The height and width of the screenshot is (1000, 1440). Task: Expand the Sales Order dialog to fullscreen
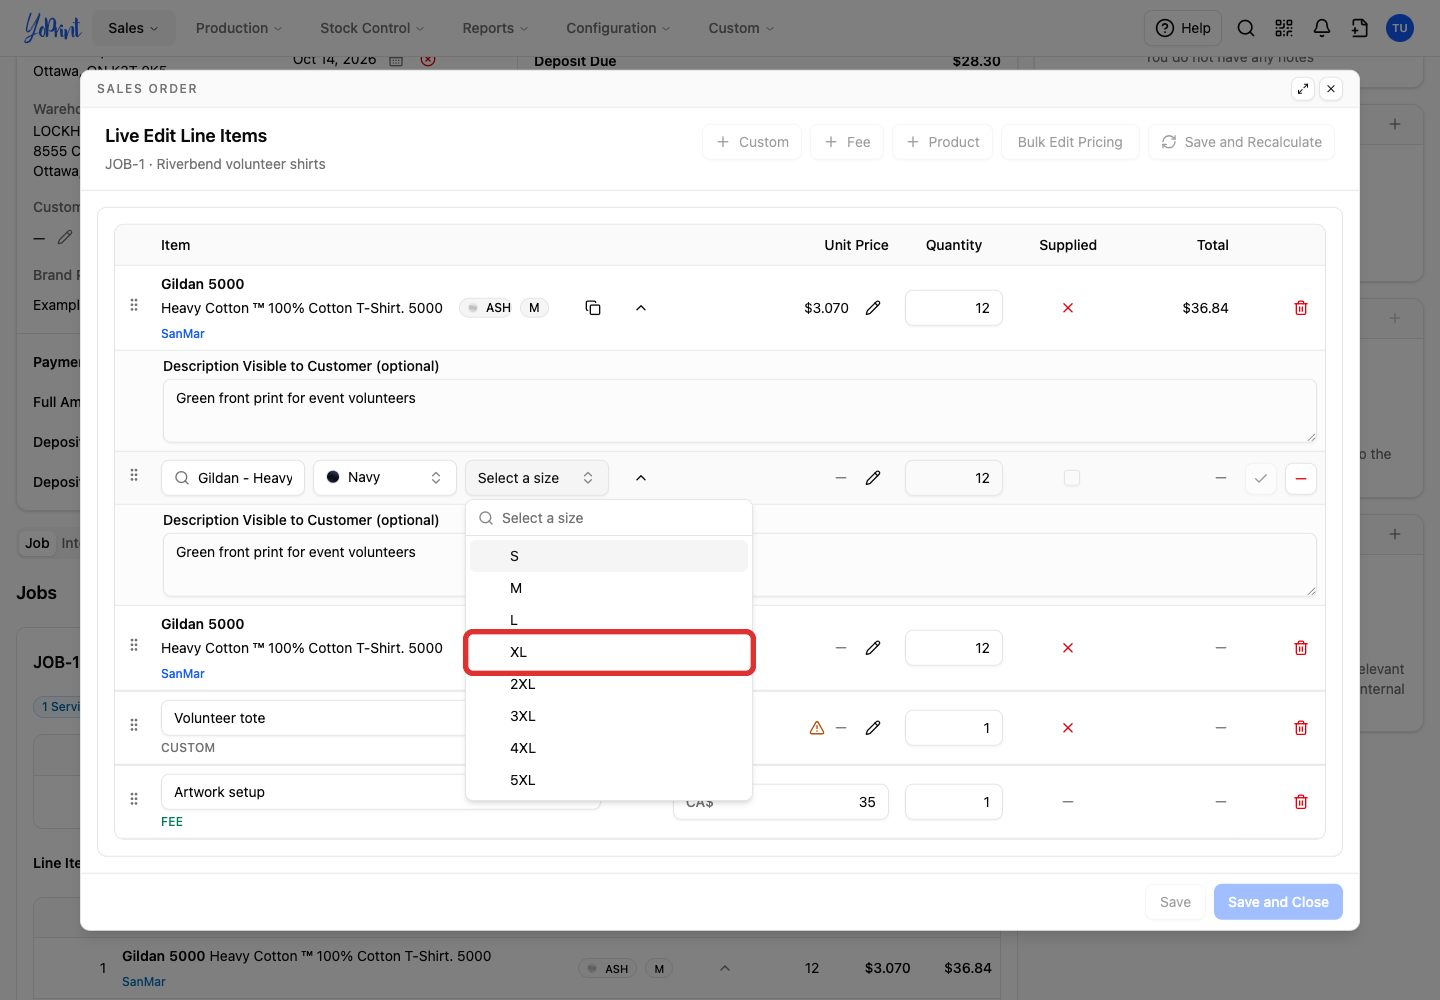click(1303, 89)
